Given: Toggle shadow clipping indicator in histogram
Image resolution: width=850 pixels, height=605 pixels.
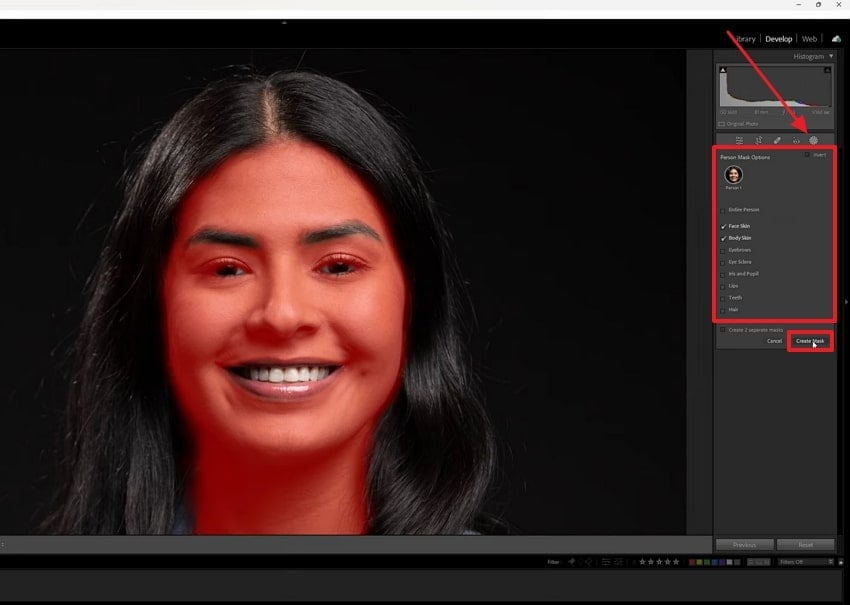Looking at the screenshot, I should point(723,70).
